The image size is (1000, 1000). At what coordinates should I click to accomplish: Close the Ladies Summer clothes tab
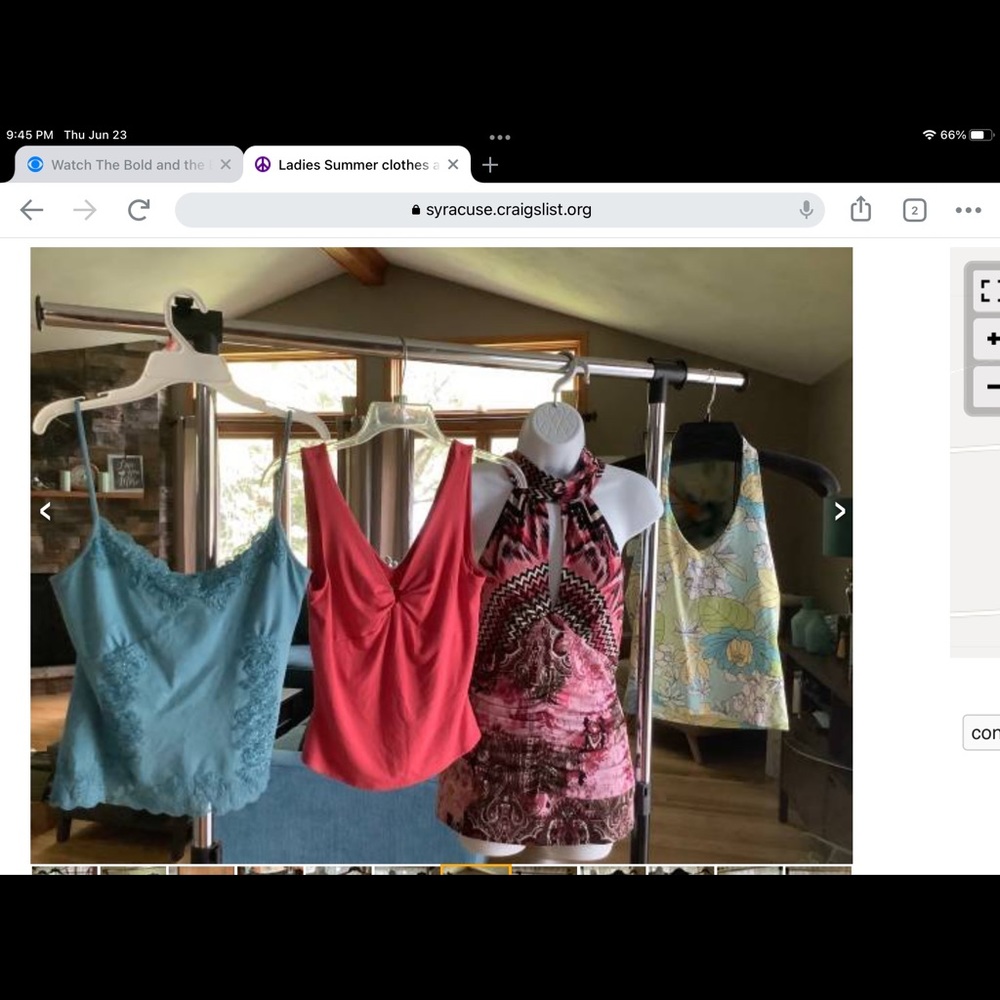(x=453, y=165)
